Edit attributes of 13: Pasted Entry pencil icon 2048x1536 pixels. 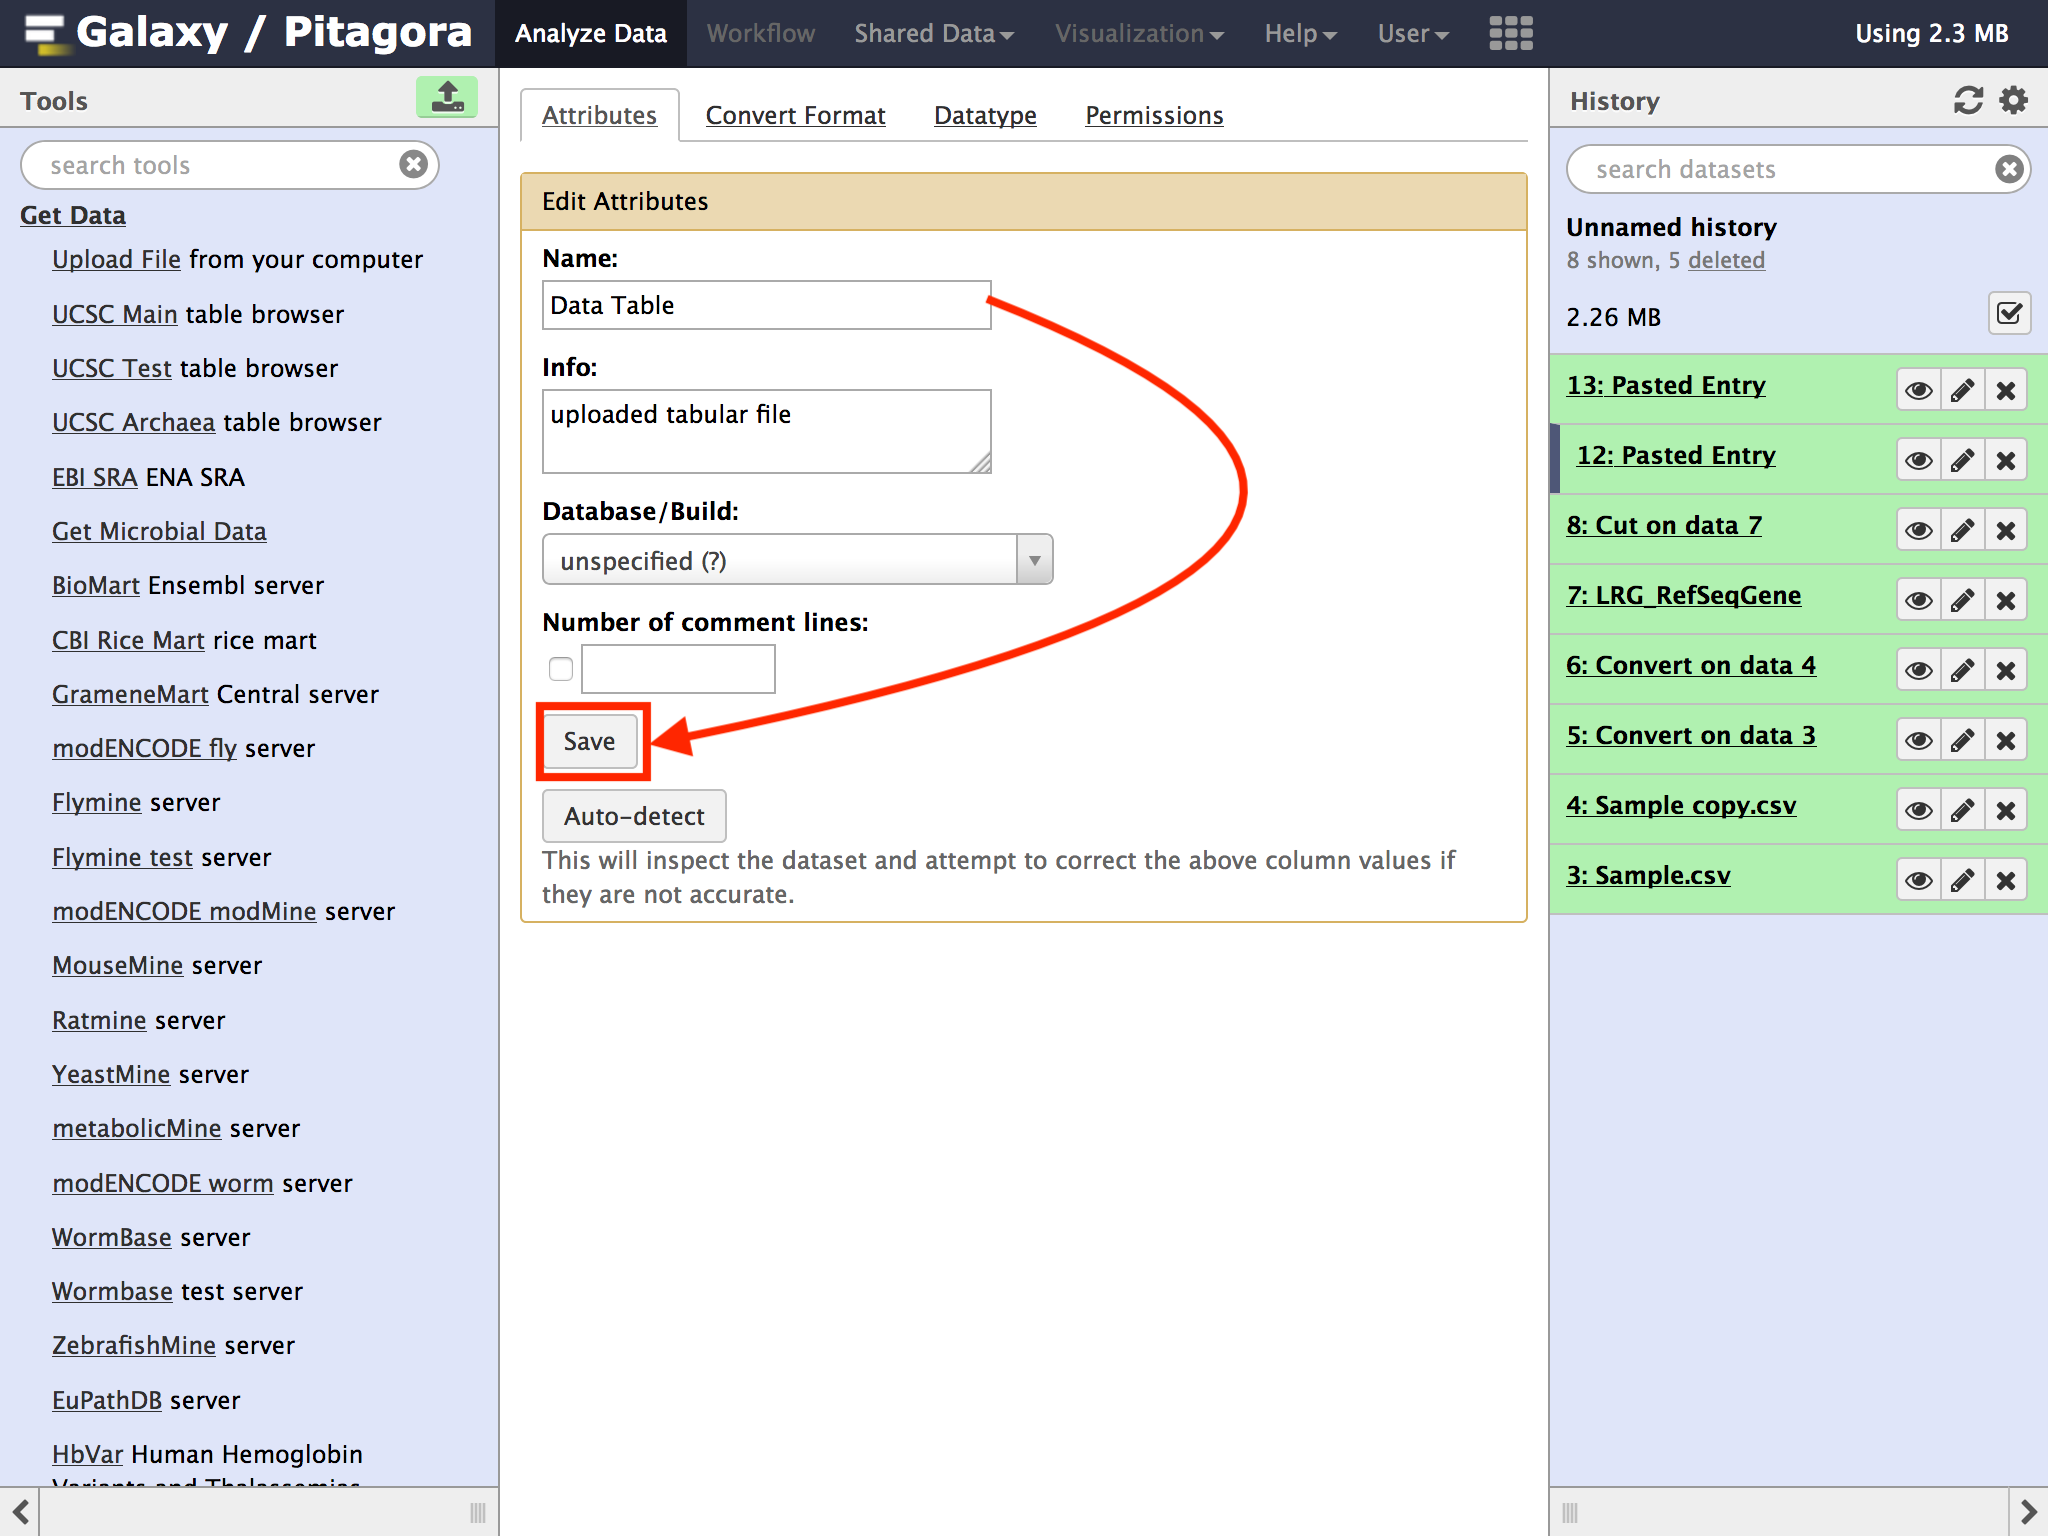click(1962, 390)
